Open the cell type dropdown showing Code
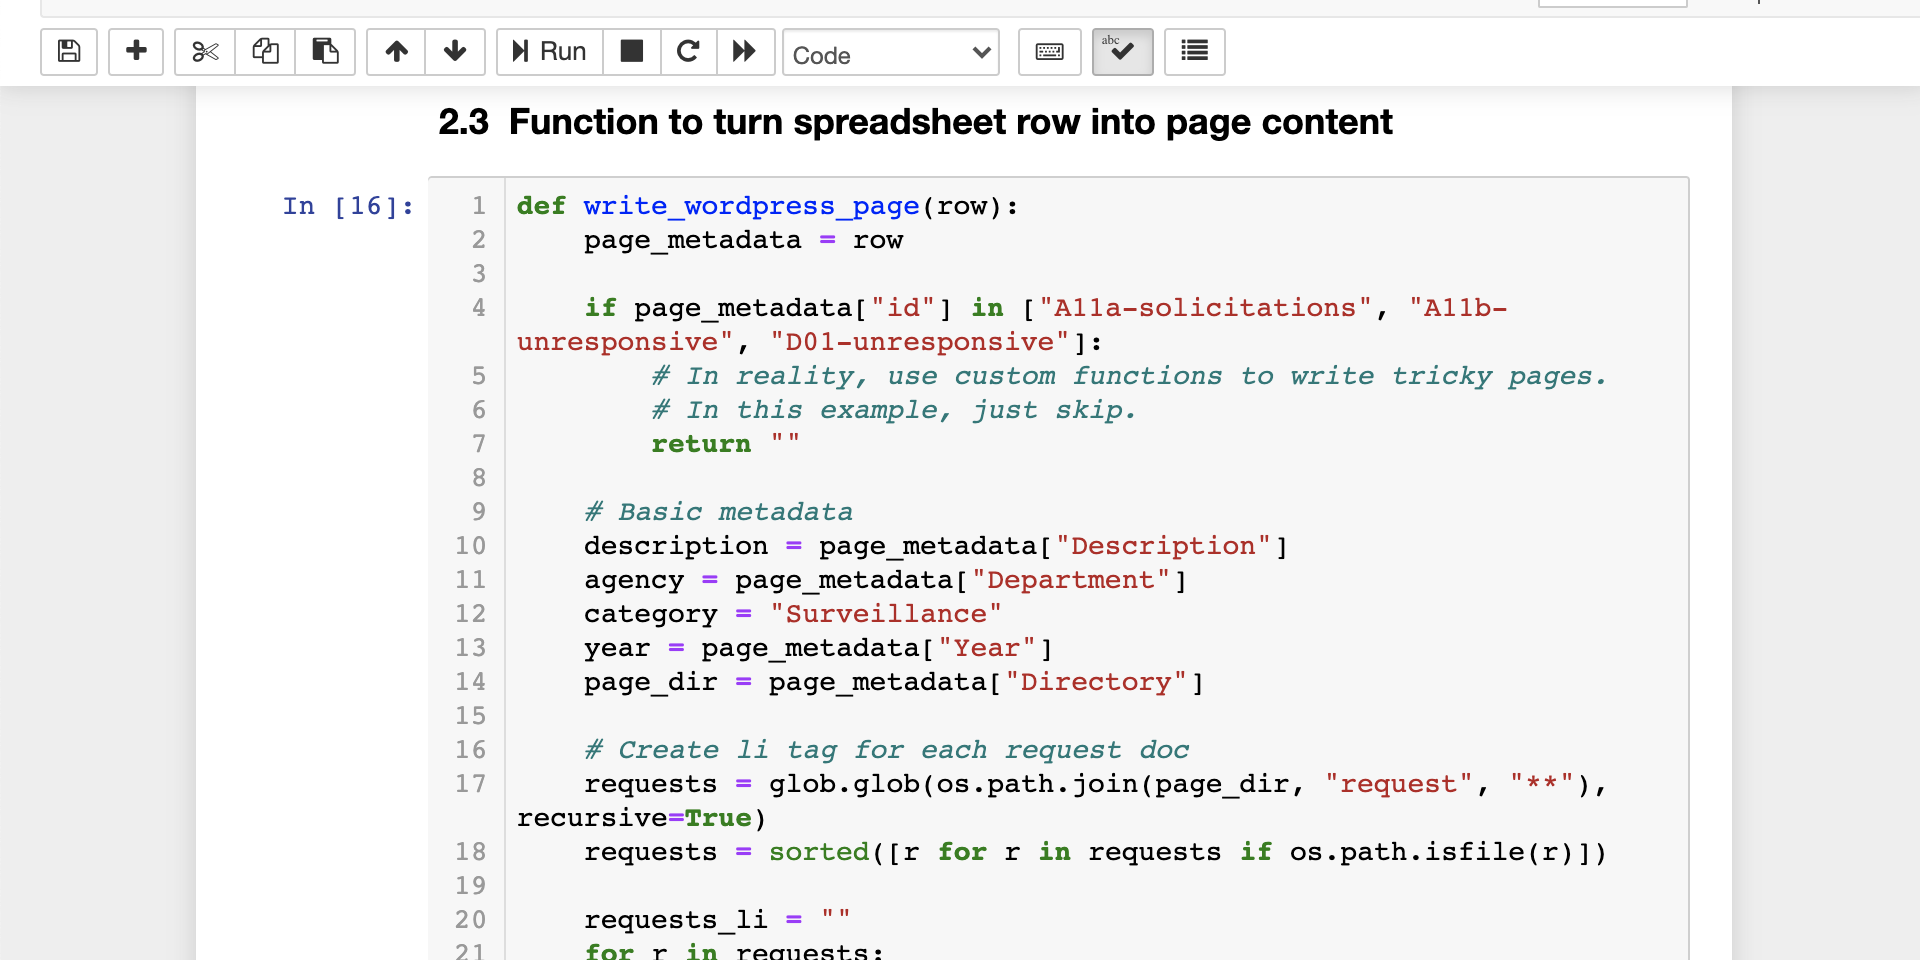The height and width of the screenshot is (960, 1920). pos(891,52)
